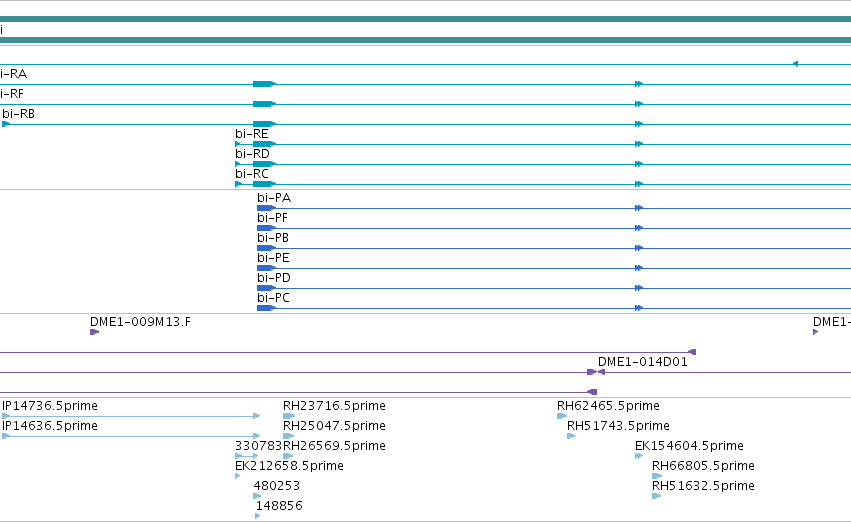Screen dimensions: 851x522
Task: Click the EK154604.5prime EST label
Action: point(689,446)
